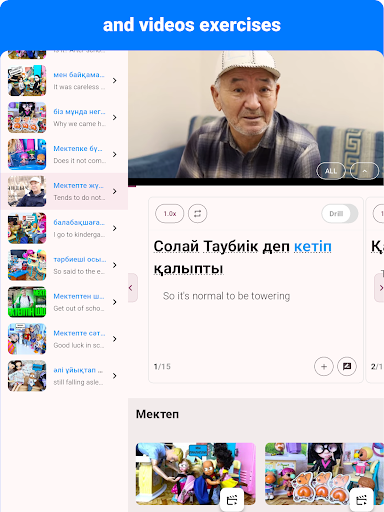The image size is (384, 512).
Task: Toggle the loop repeat icon
Action: (197, 213)
